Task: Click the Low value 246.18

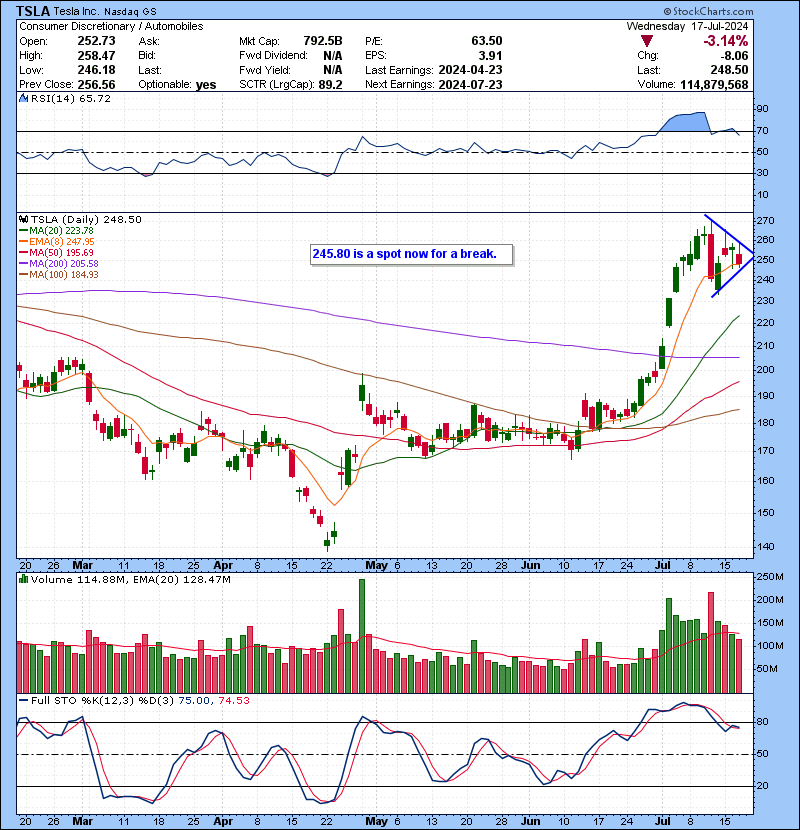Action: [x=96, y=70]
